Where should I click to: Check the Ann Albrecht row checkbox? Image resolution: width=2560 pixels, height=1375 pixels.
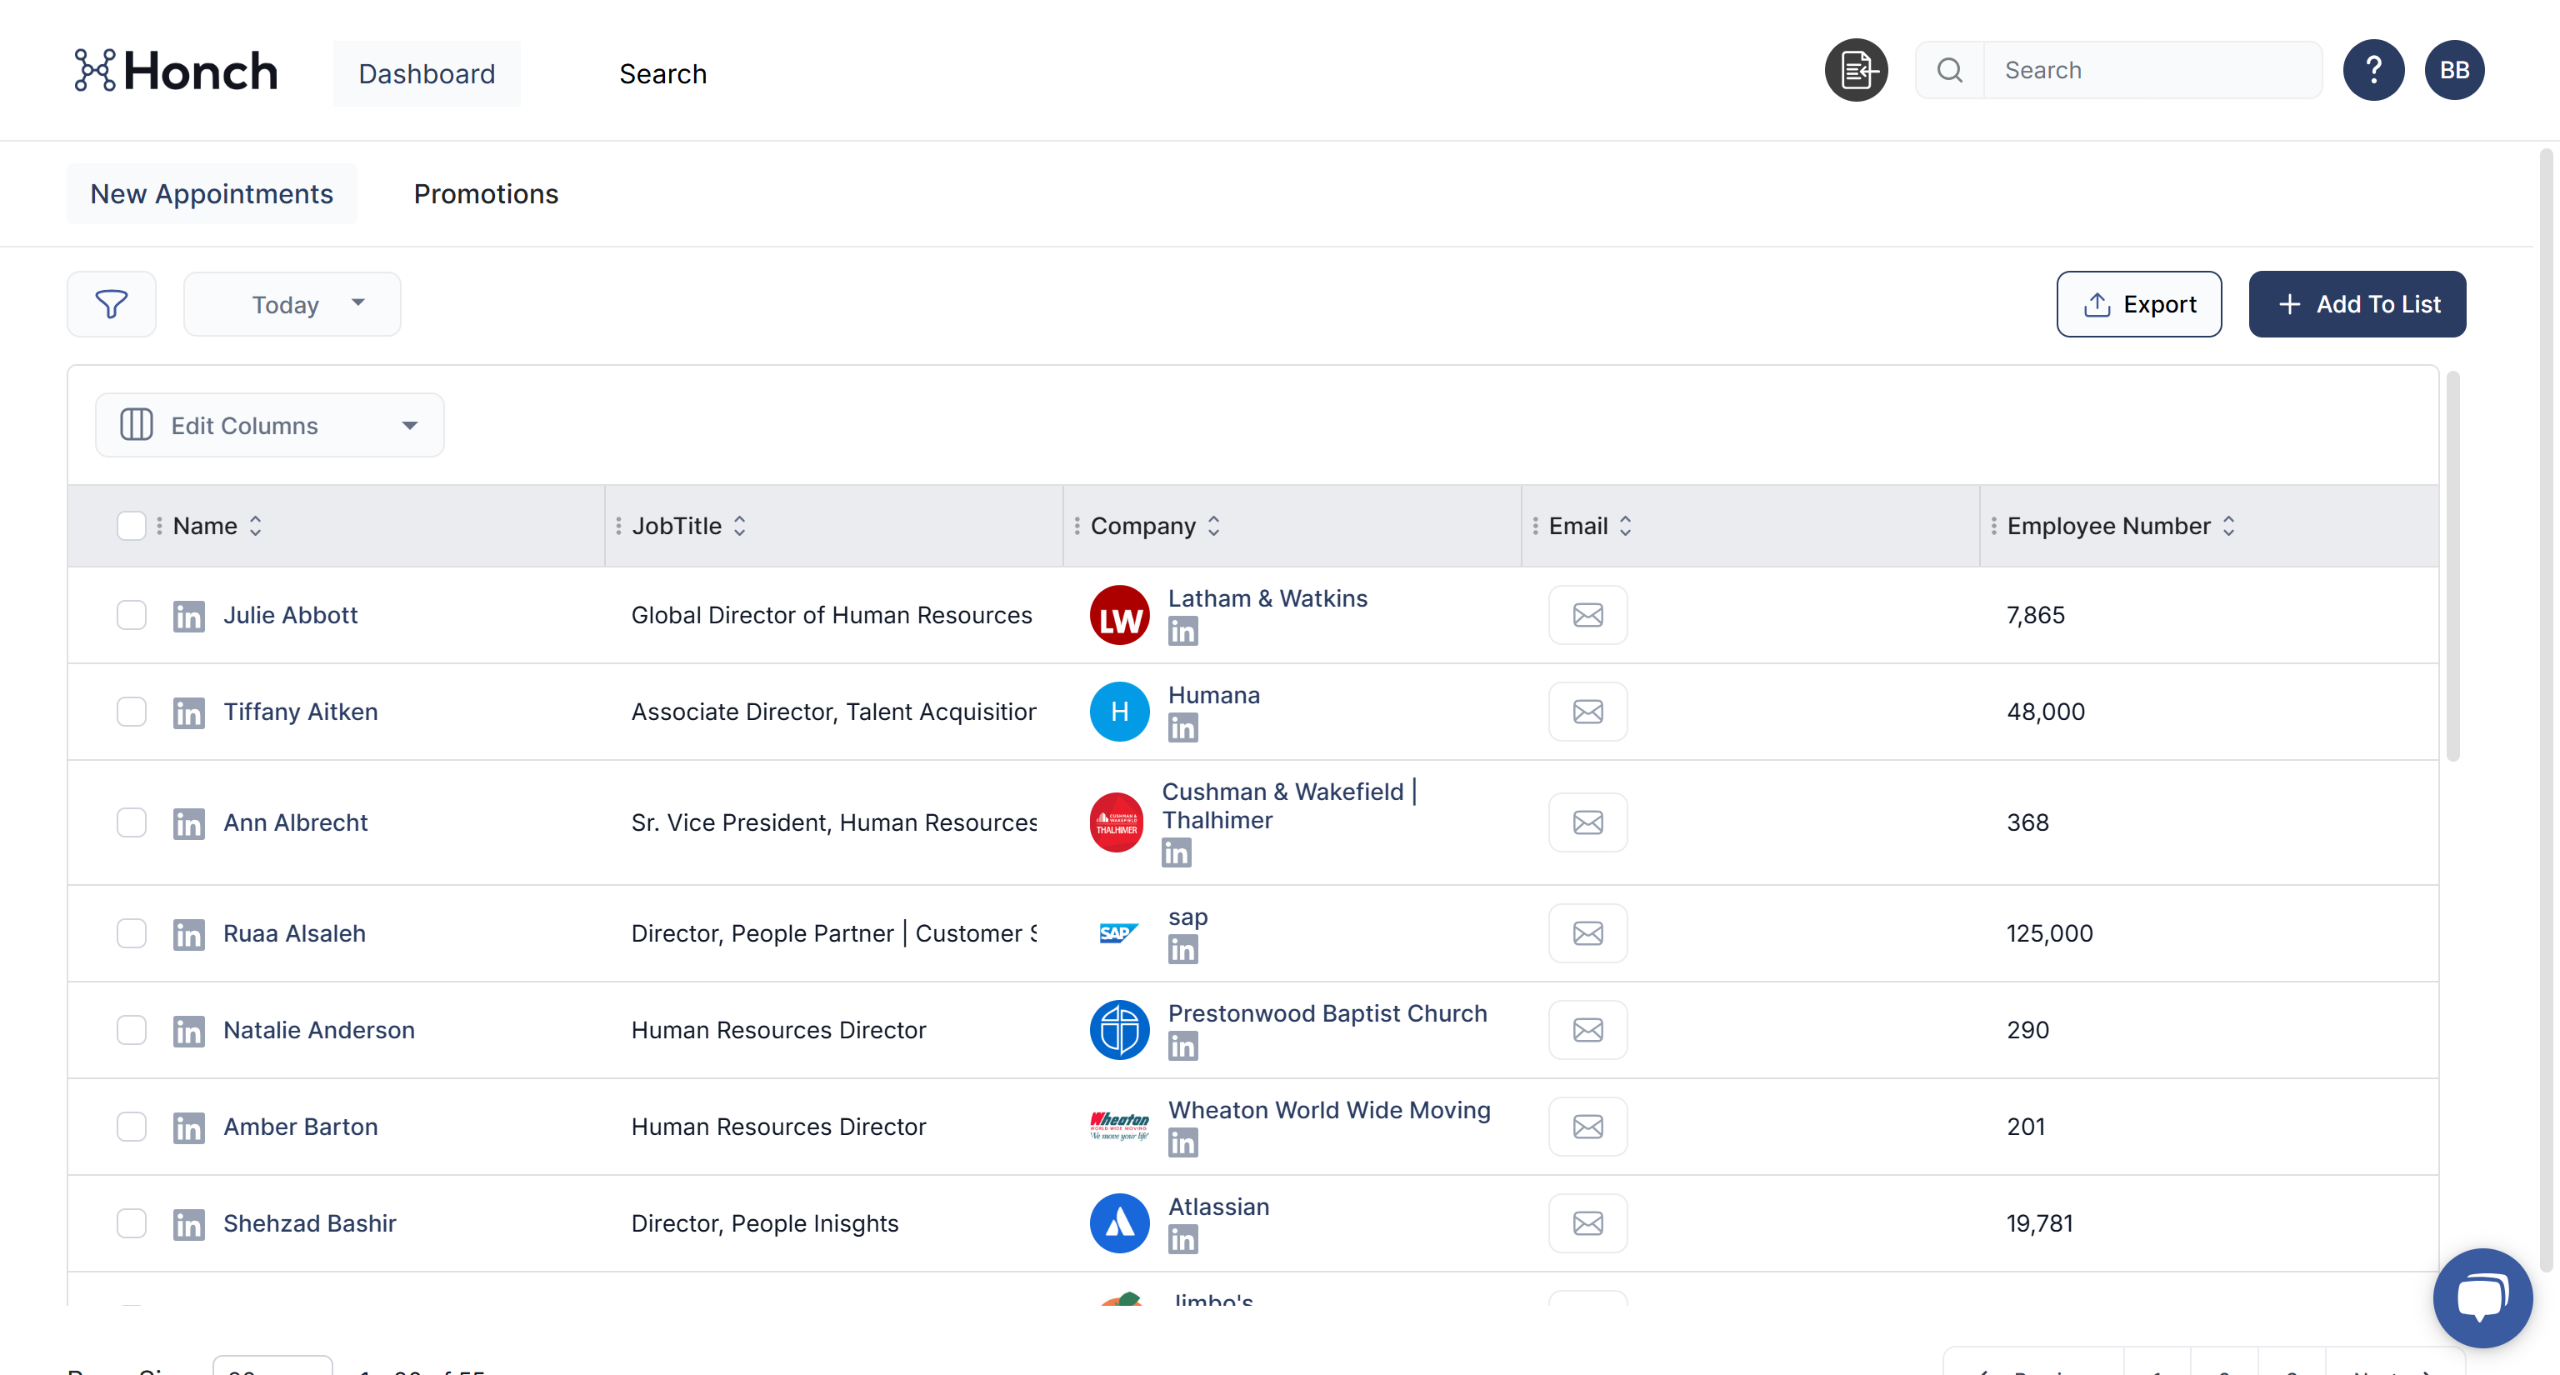coord(131,823)
